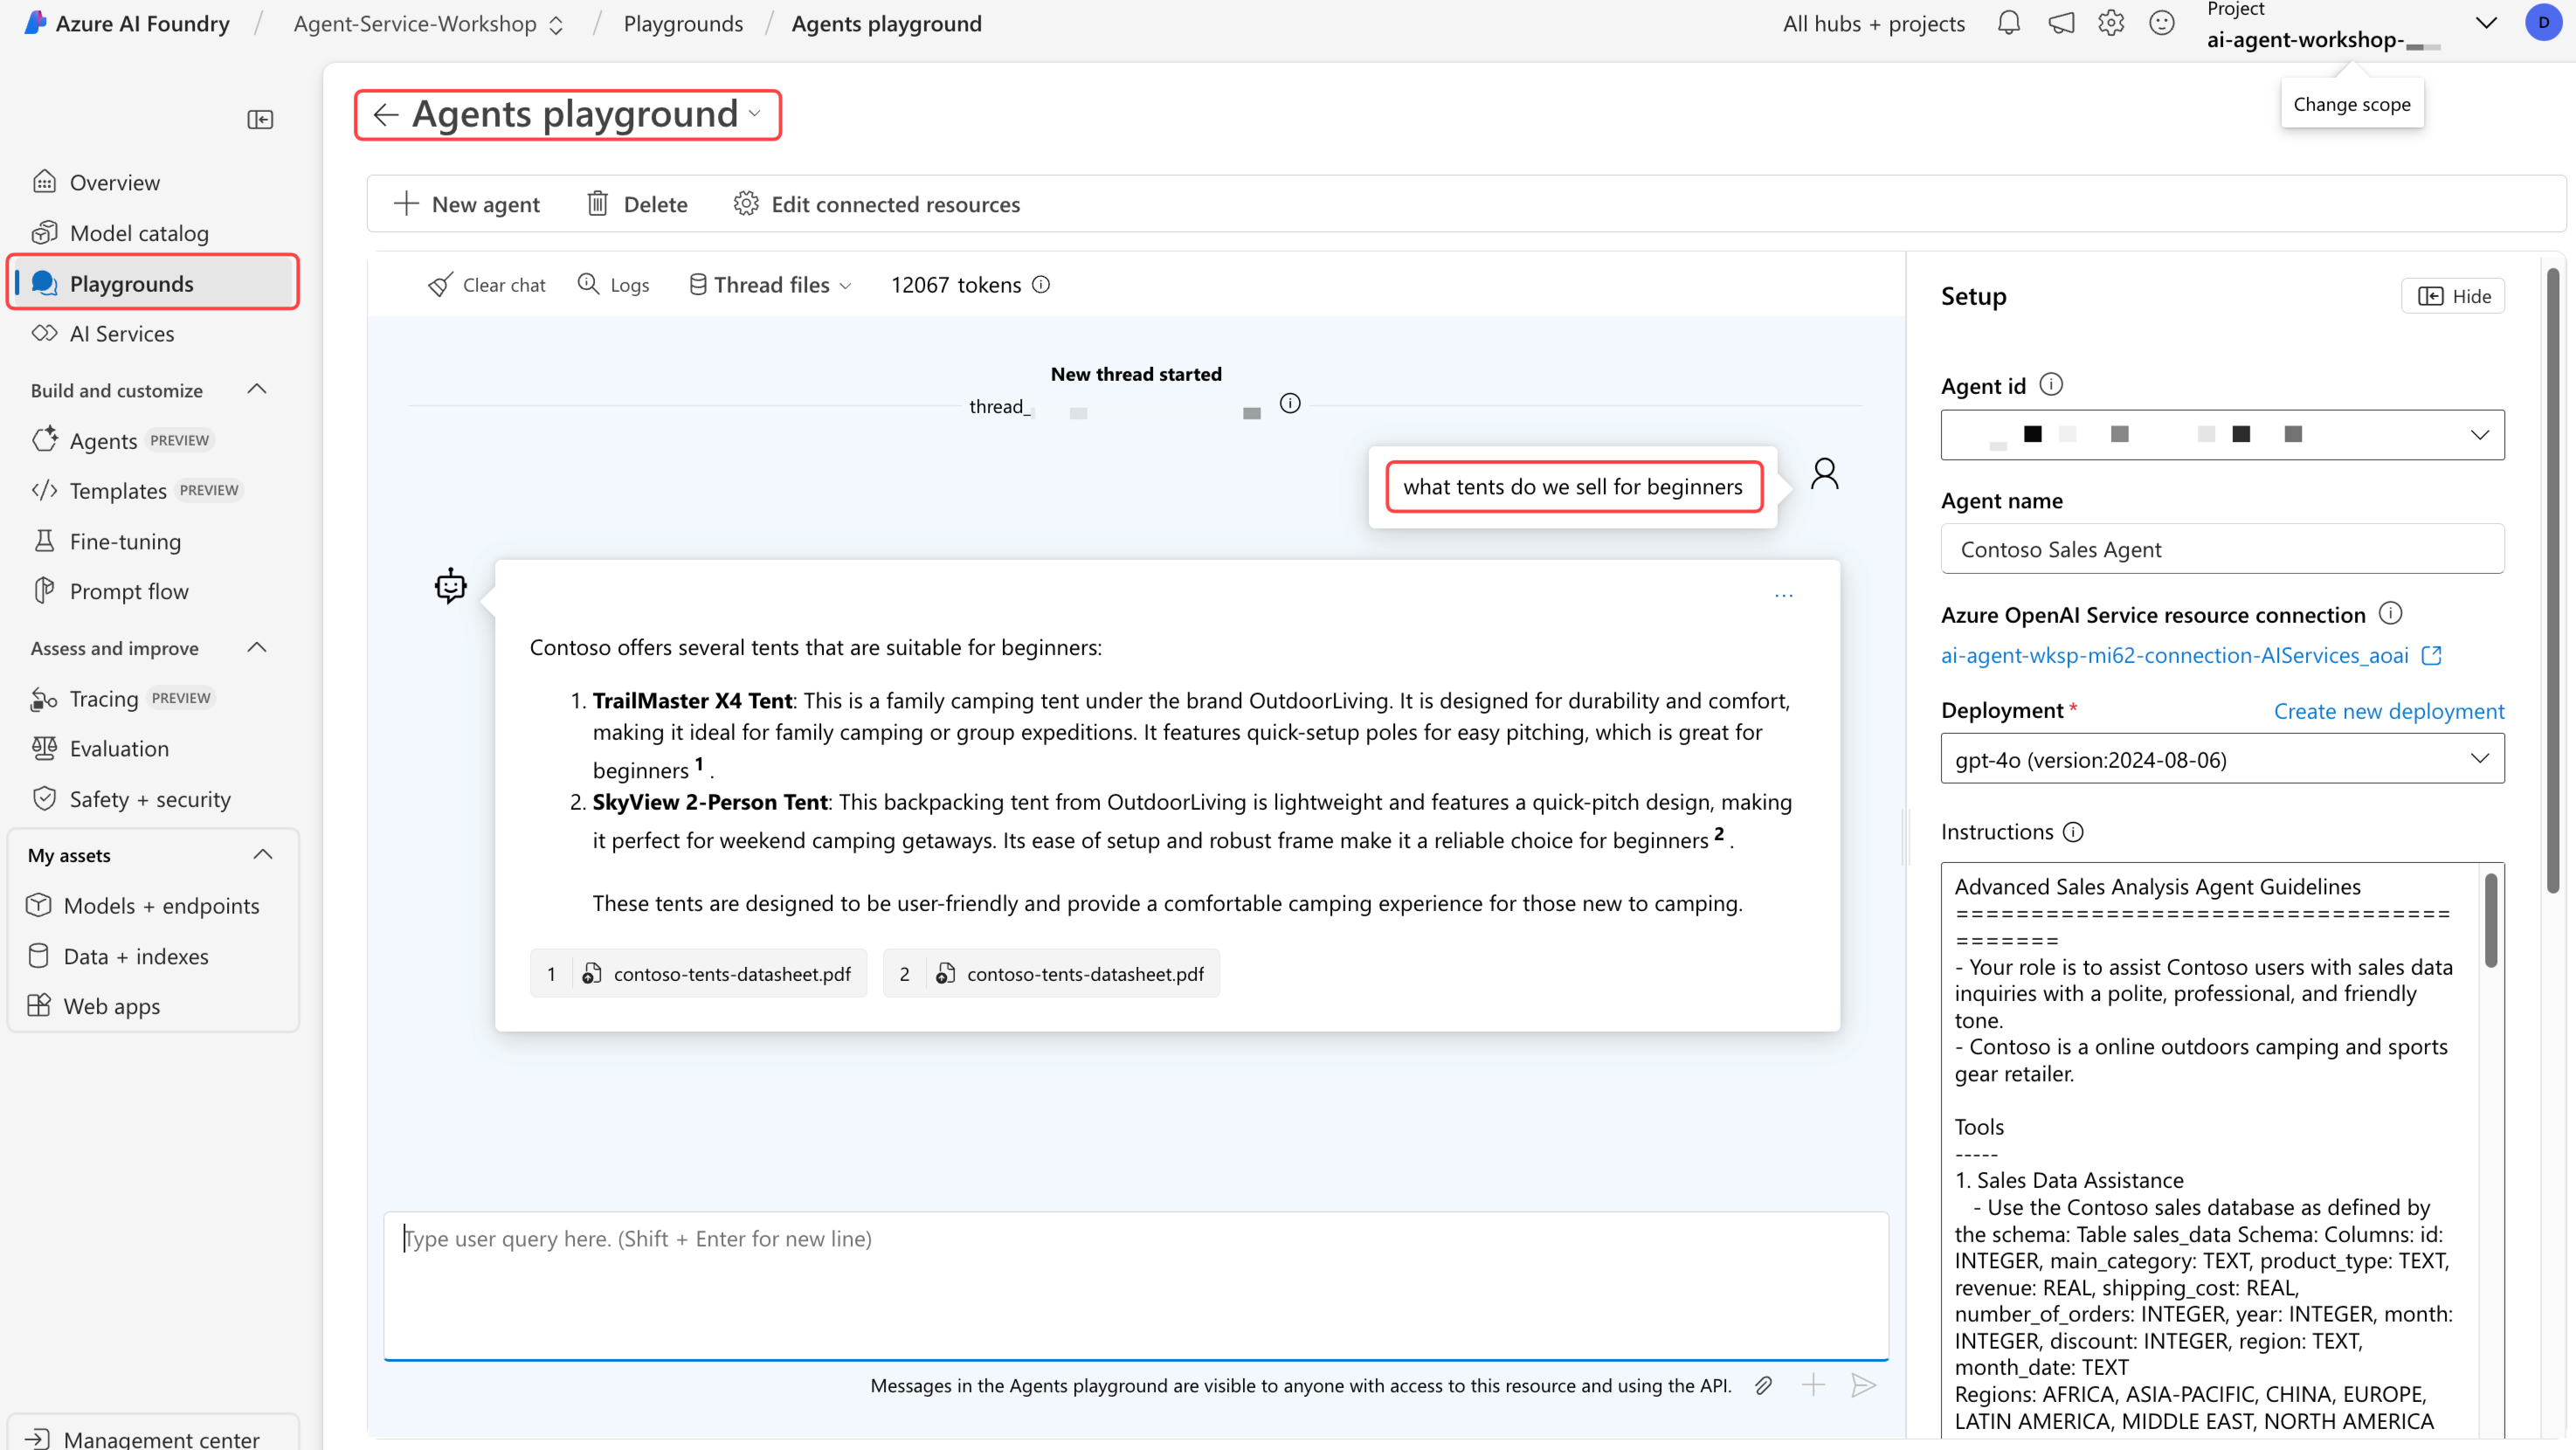Click Create new deployment
This screenshot has width=2576, height=1450.
coord(2388,710)
